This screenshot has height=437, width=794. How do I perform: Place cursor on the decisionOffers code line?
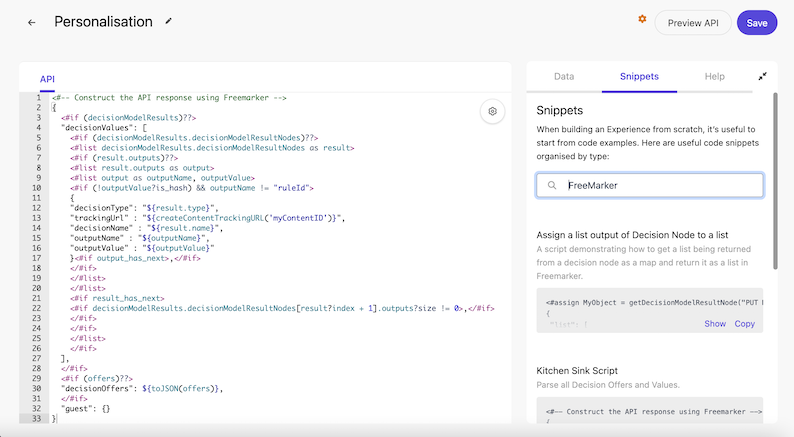(142, 388)
